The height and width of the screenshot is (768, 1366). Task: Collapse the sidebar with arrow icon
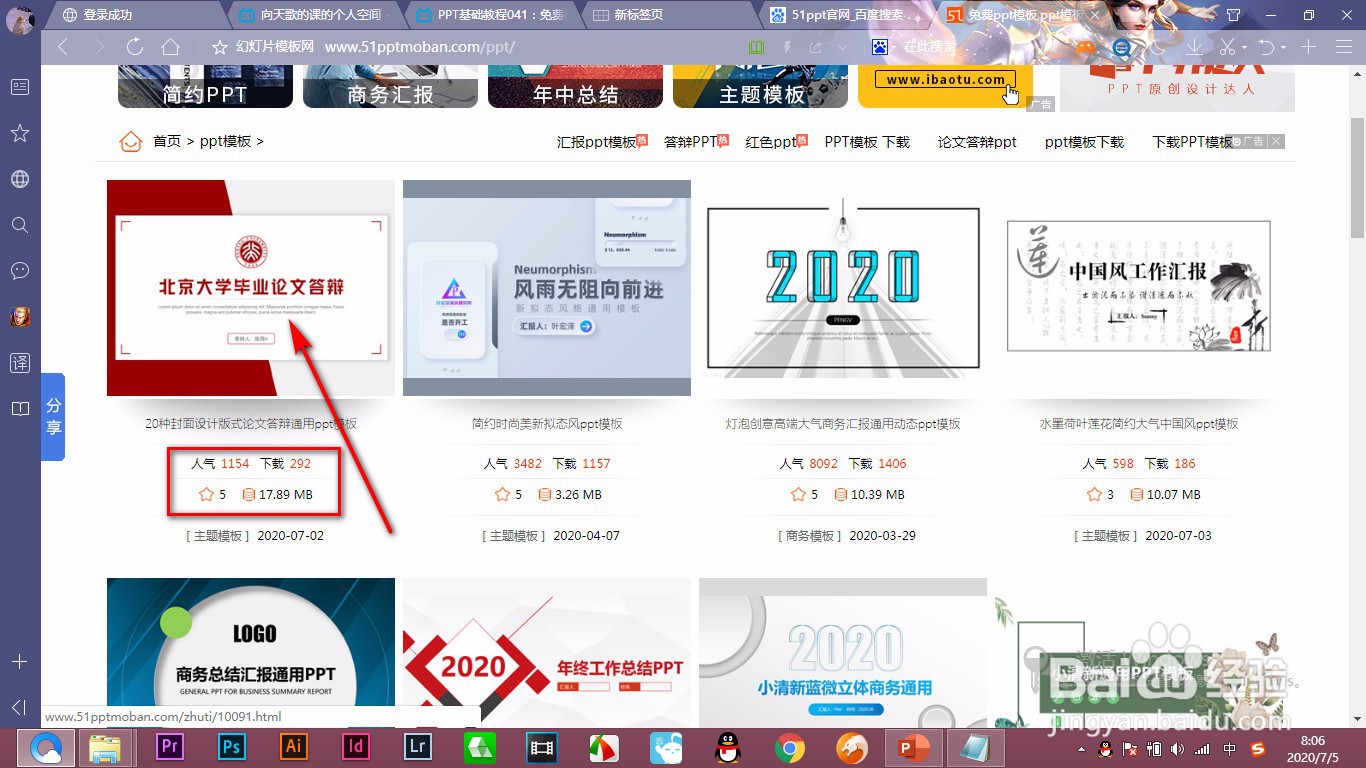[19, 708]
